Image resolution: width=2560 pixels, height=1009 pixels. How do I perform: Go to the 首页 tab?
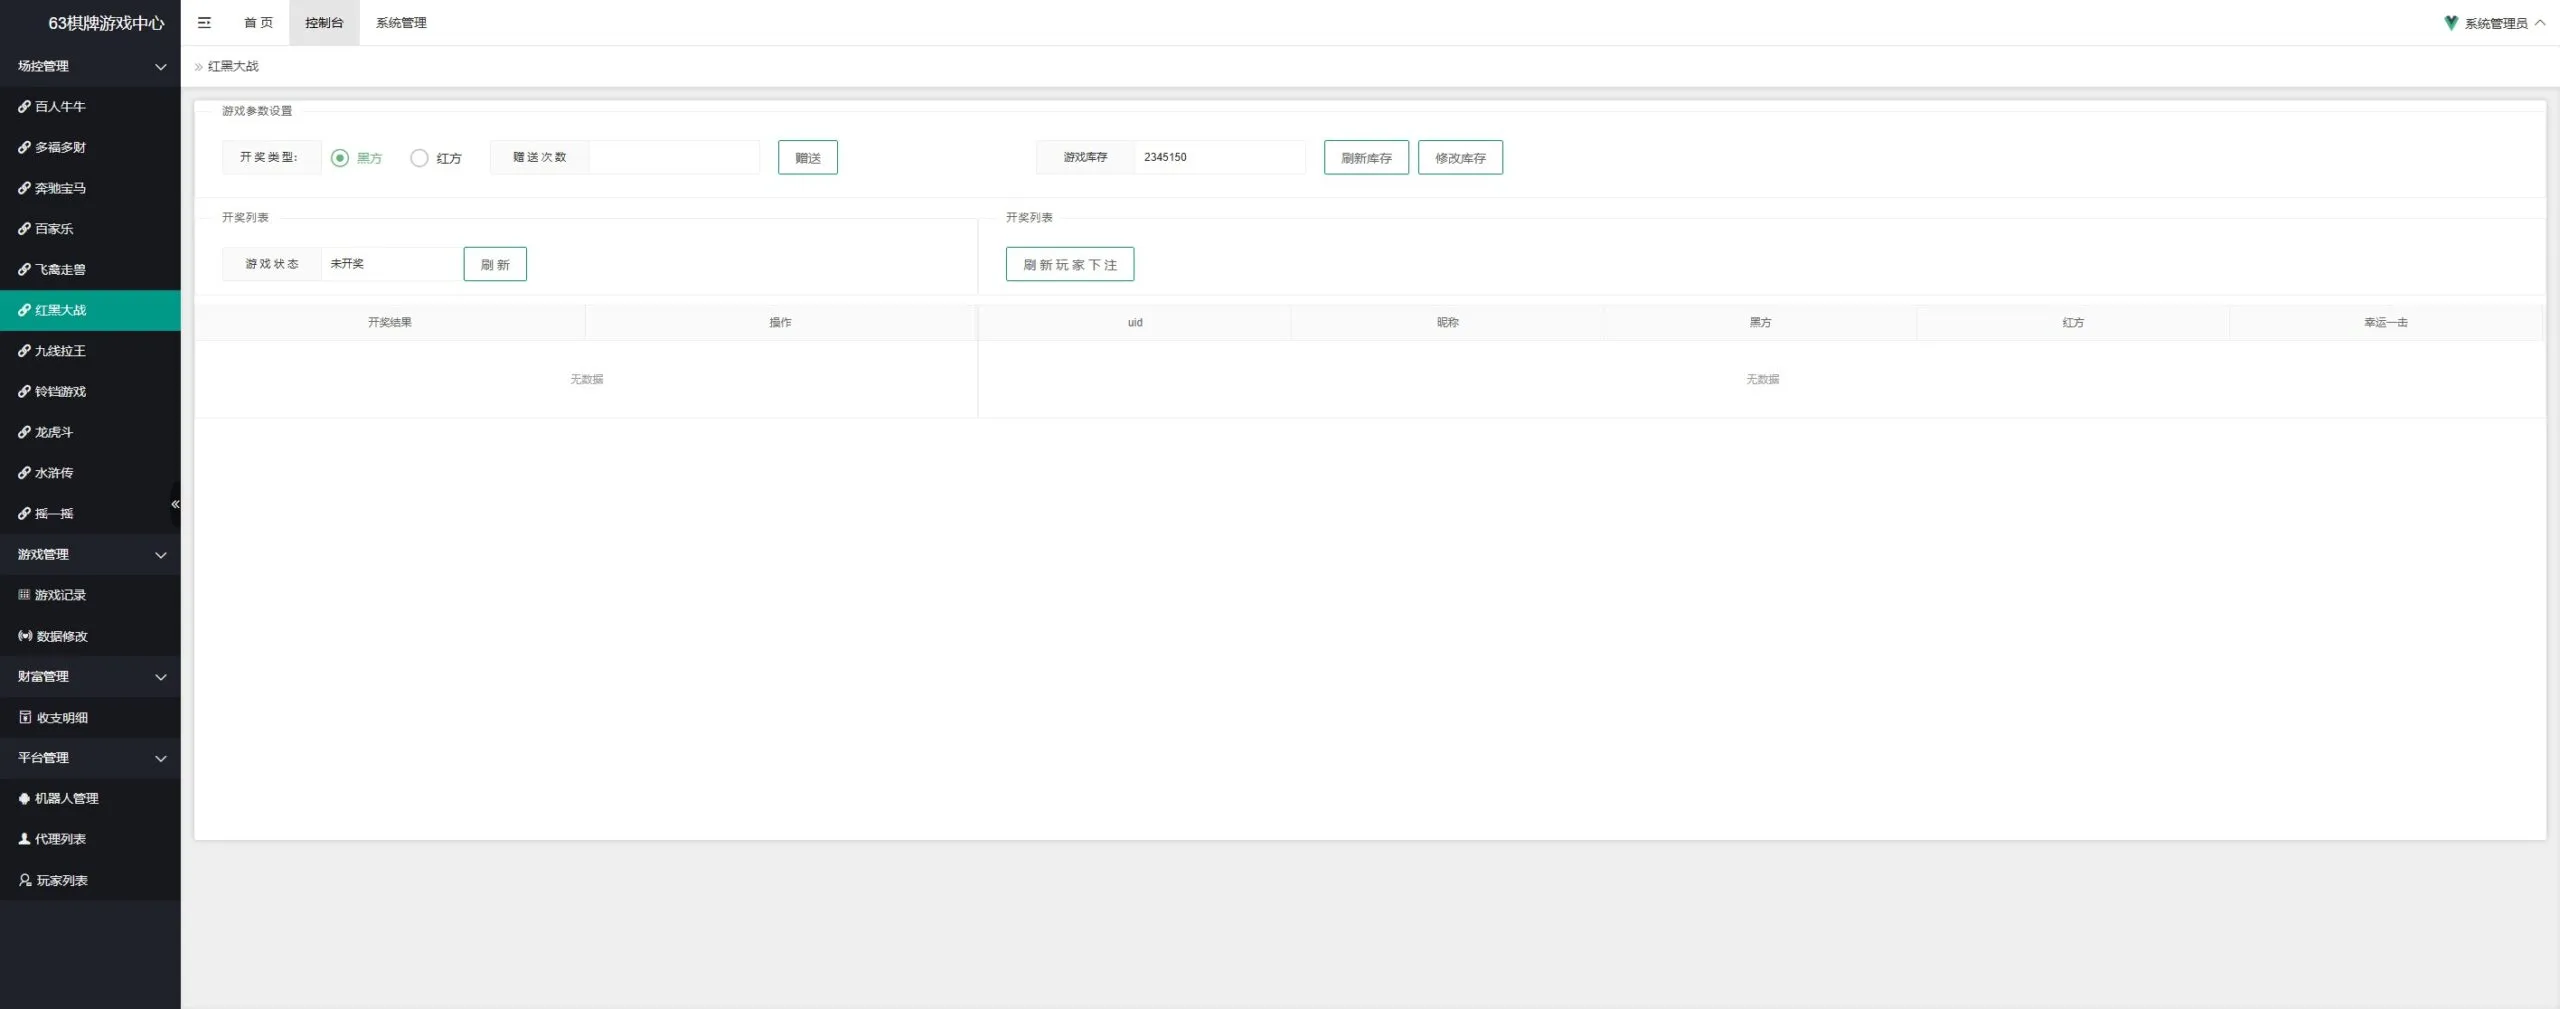coord(258,23)
